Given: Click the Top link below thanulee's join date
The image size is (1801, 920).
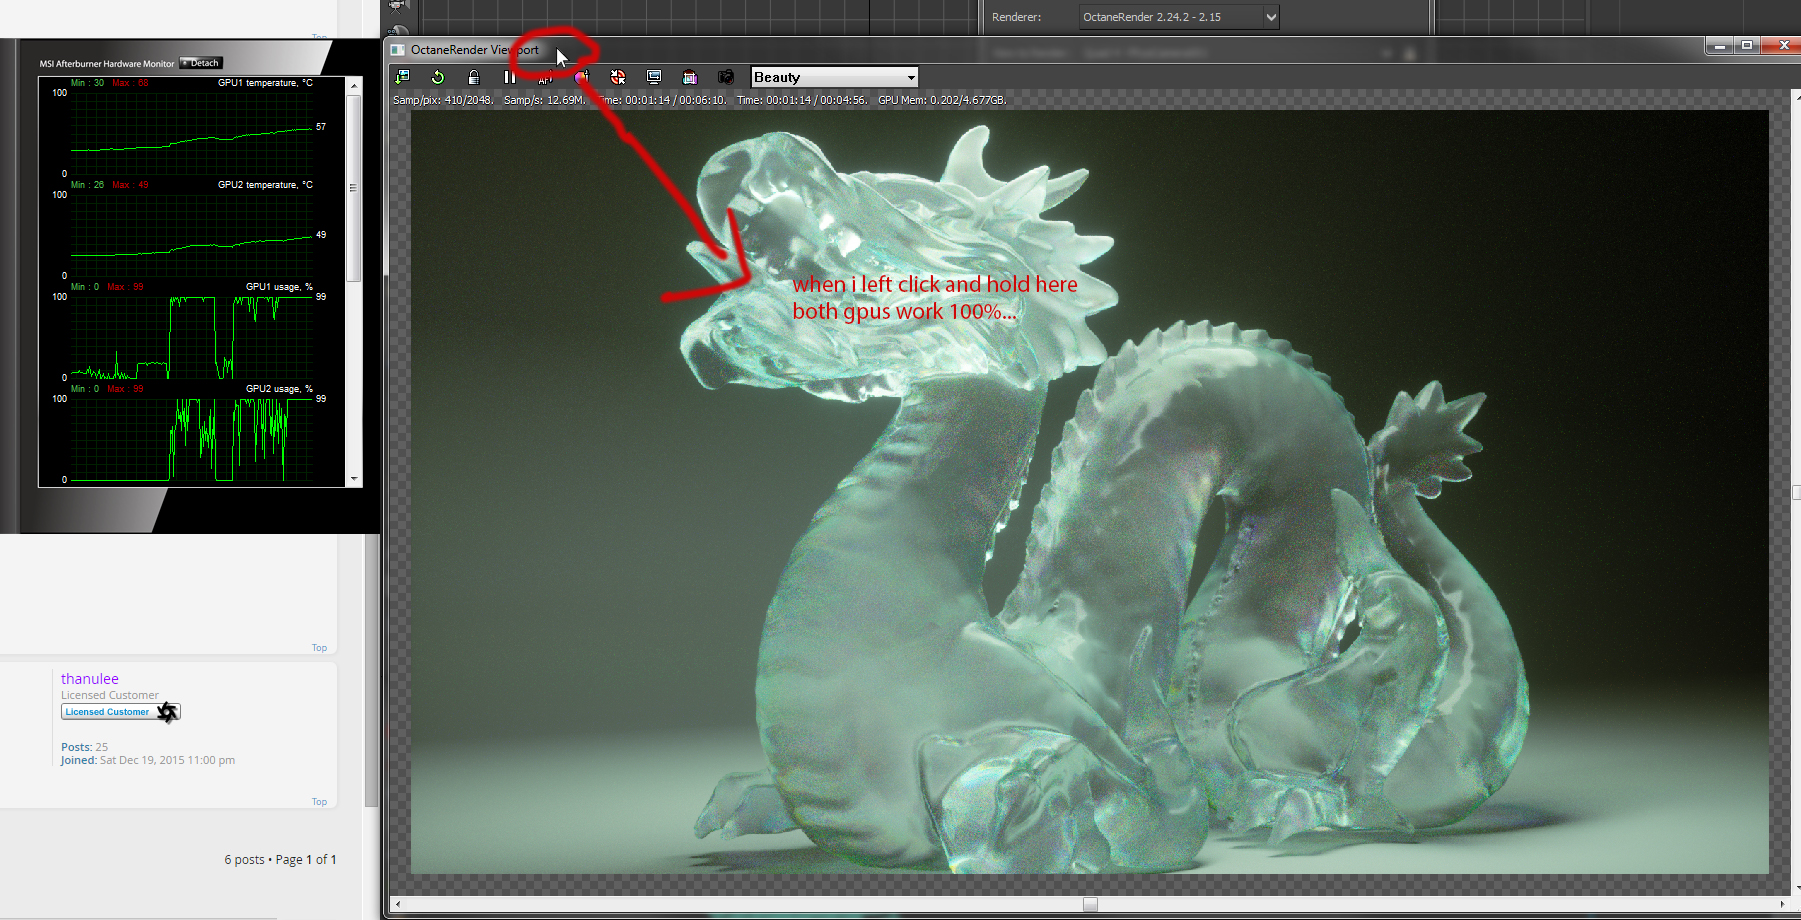Looking at the screenshot, I should [319, 802].
